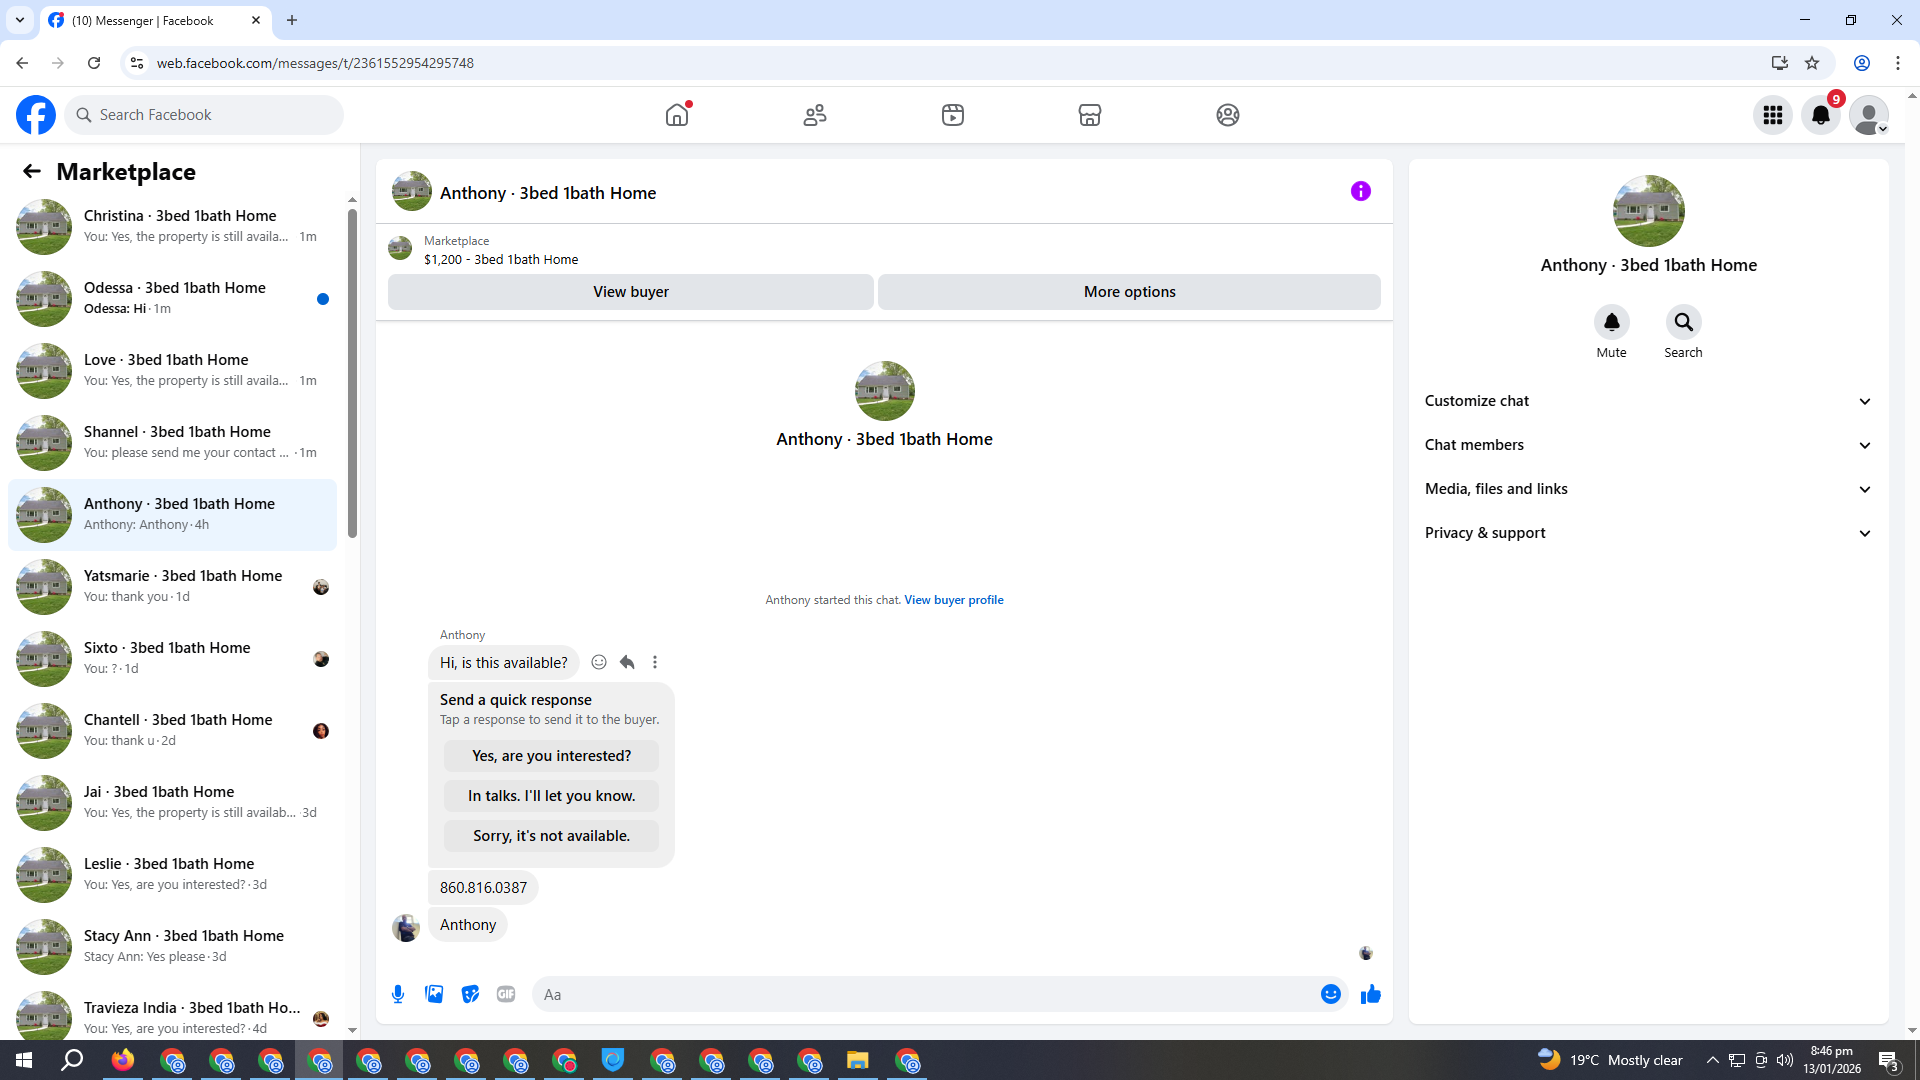
Task: Open the GIF picker
Action: (506, 994)
